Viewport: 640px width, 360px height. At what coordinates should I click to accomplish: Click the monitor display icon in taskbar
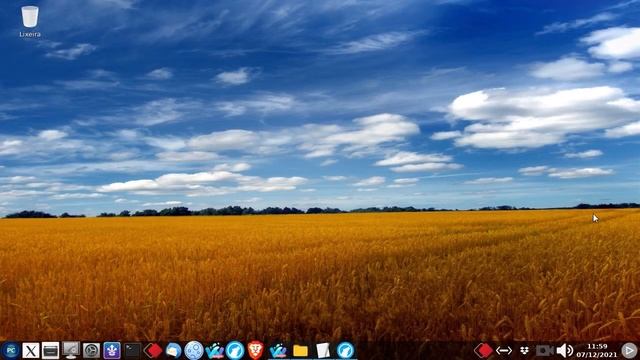[71, 350]
